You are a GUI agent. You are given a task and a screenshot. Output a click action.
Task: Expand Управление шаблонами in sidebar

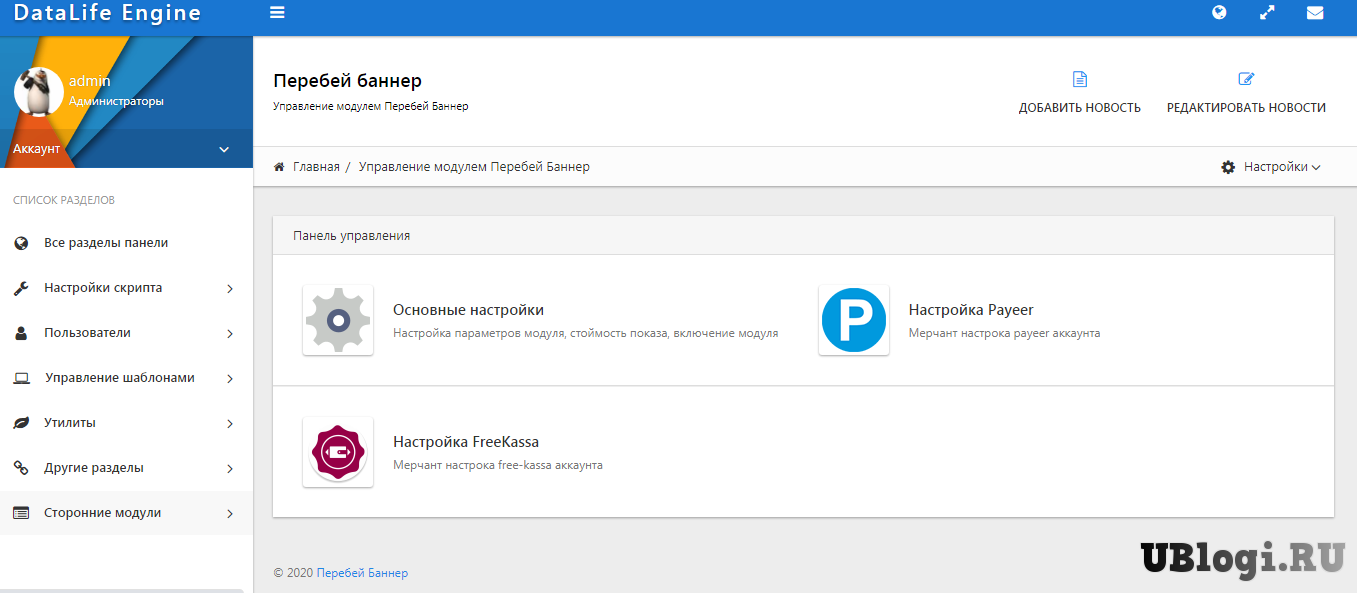point(125,378)
